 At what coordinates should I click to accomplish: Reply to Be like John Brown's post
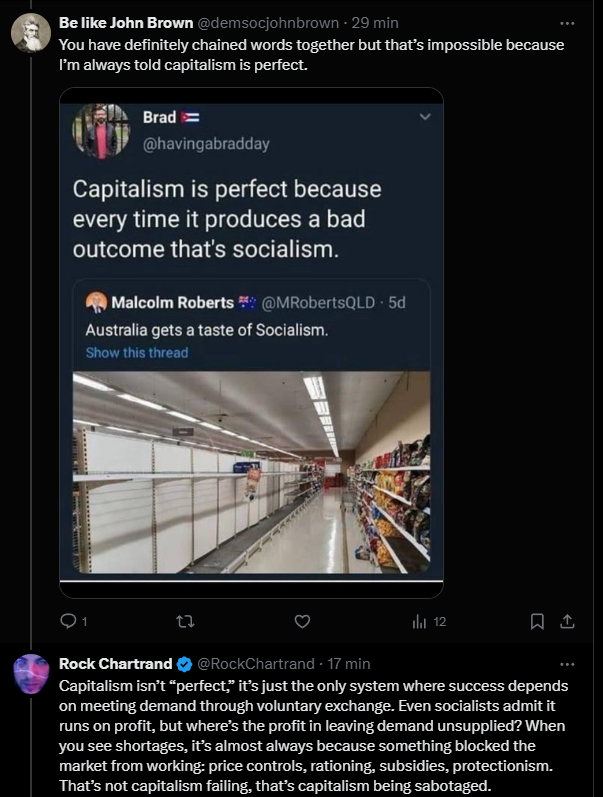click(x=69, y=621)
